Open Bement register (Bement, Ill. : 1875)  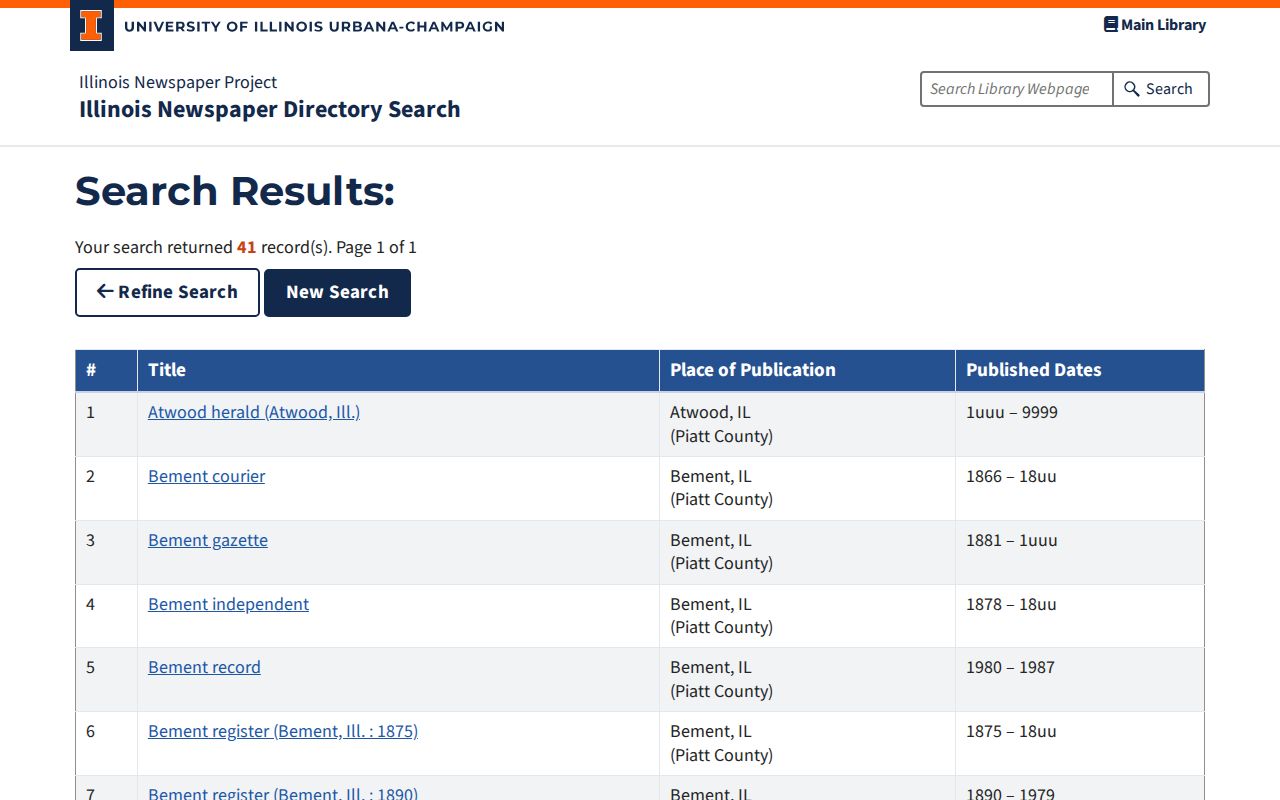click(x=283, y=731)
